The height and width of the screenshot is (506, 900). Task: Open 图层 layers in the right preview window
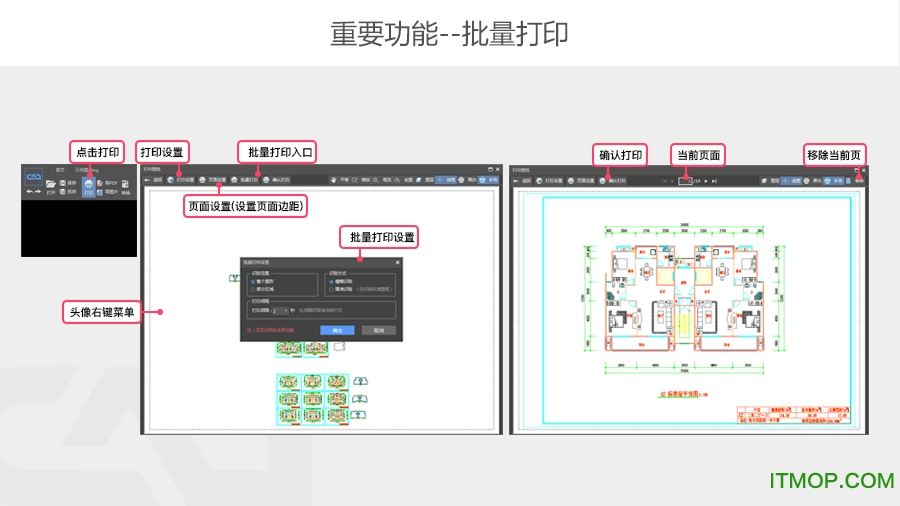point(770,181)
